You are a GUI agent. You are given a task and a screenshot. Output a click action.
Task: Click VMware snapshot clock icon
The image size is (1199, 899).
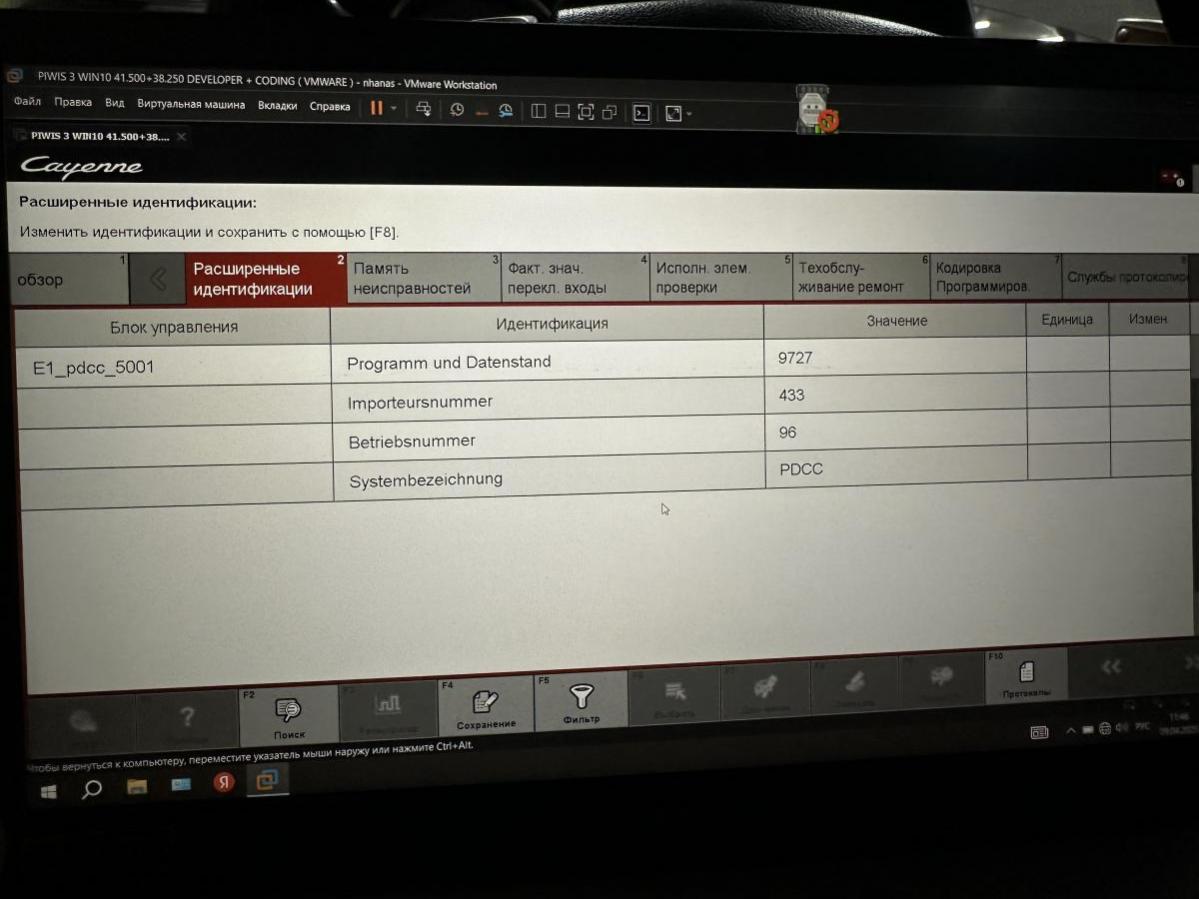coord(457,110)
